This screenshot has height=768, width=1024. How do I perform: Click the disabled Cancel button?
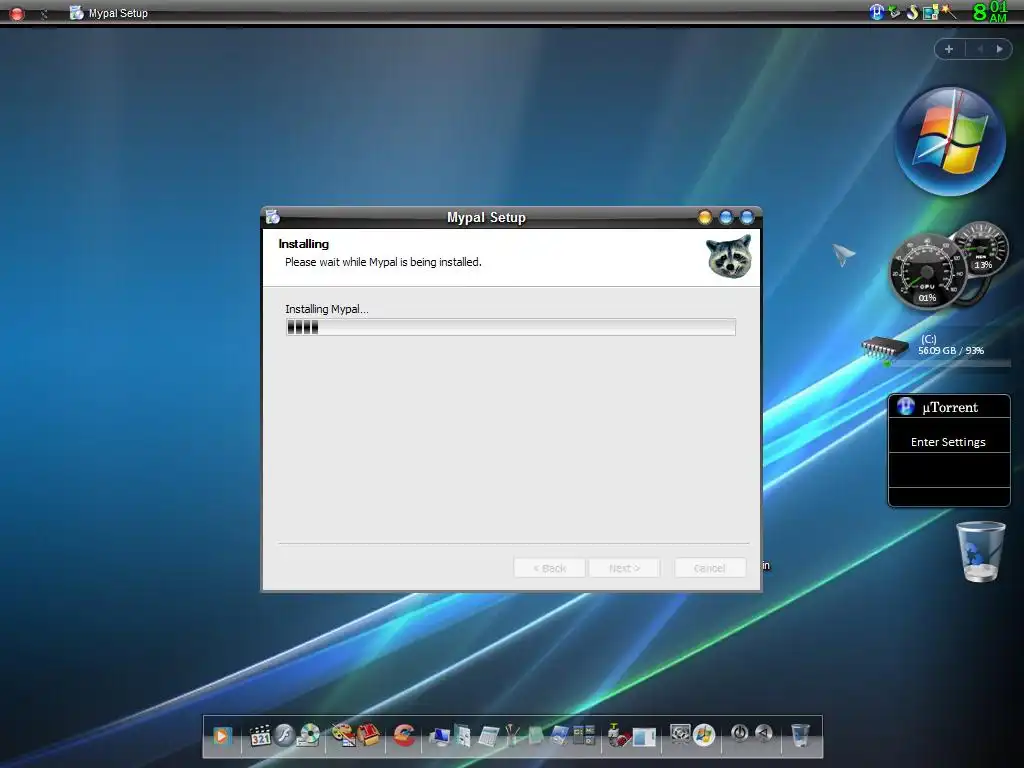[710, 568]
